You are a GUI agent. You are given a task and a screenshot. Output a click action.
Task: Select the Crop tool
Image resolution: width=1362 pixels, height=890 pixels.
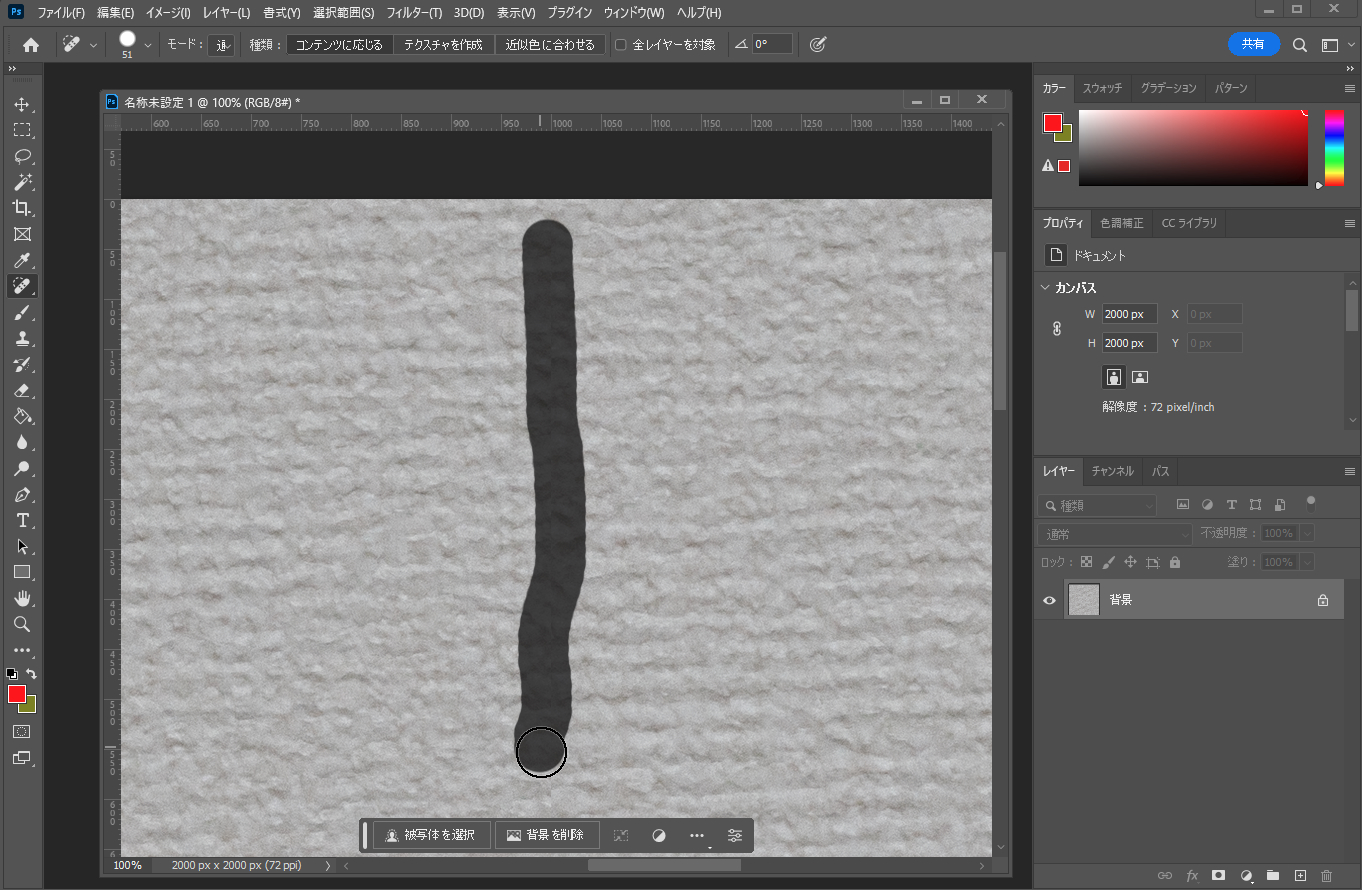tap(22, 208)
